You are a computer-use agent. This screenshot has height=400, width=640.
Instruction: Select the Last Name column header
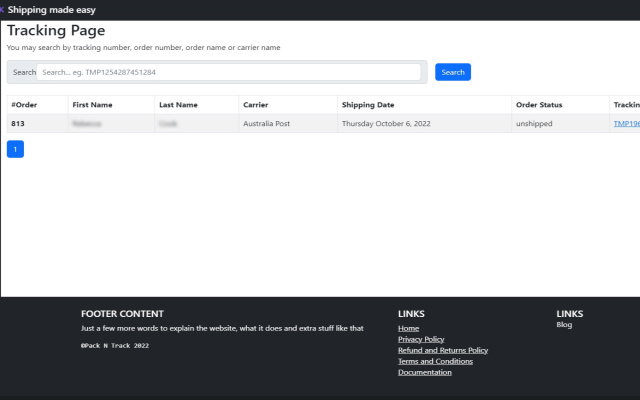(178, 105)
